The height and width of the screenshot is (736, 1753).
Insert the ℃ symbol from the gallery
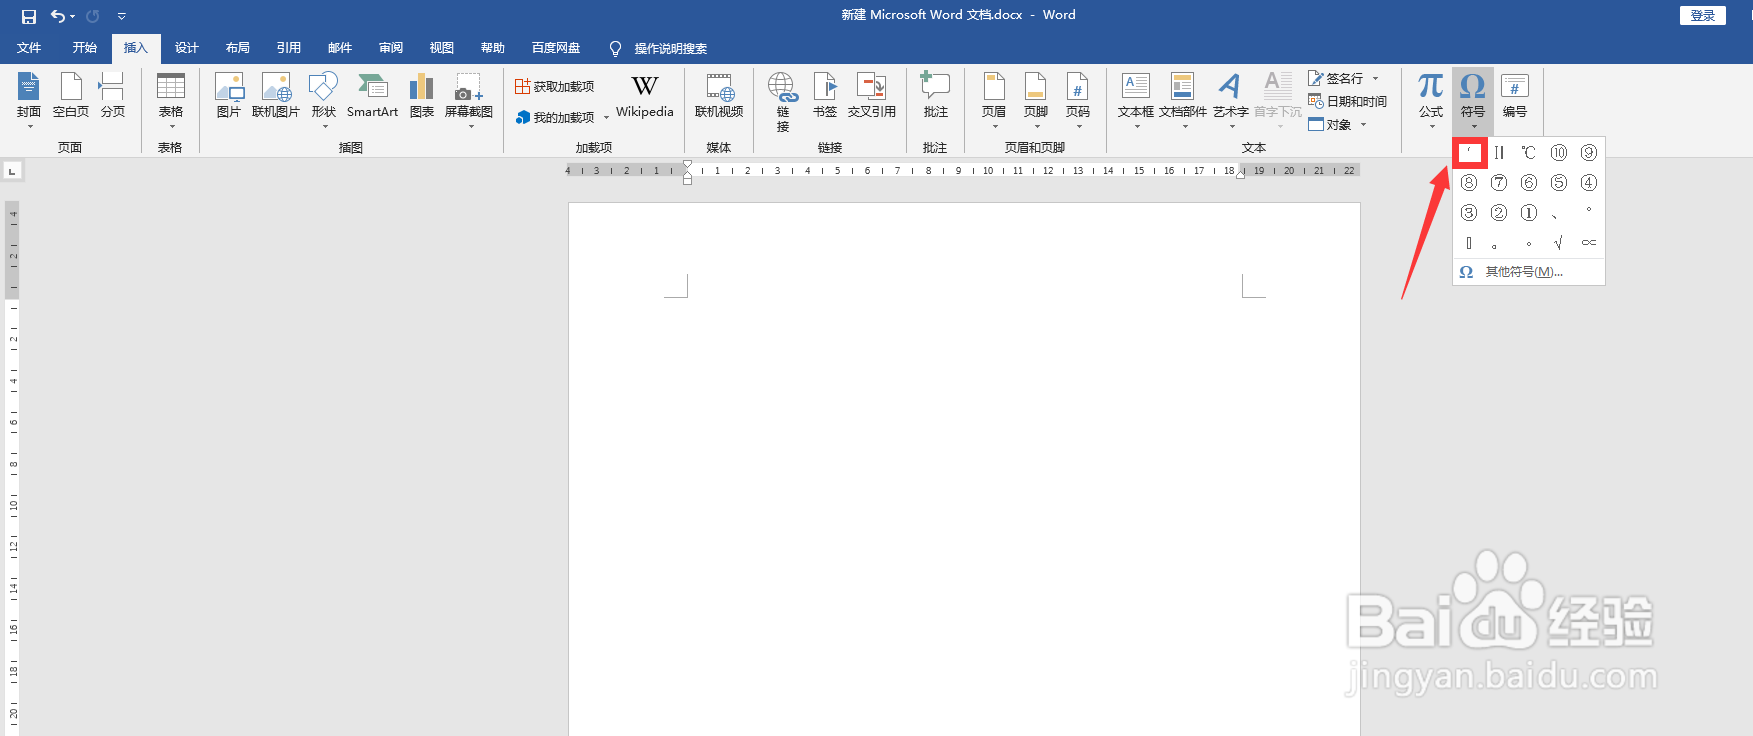pyautogui.click(x=1528, y=153)
